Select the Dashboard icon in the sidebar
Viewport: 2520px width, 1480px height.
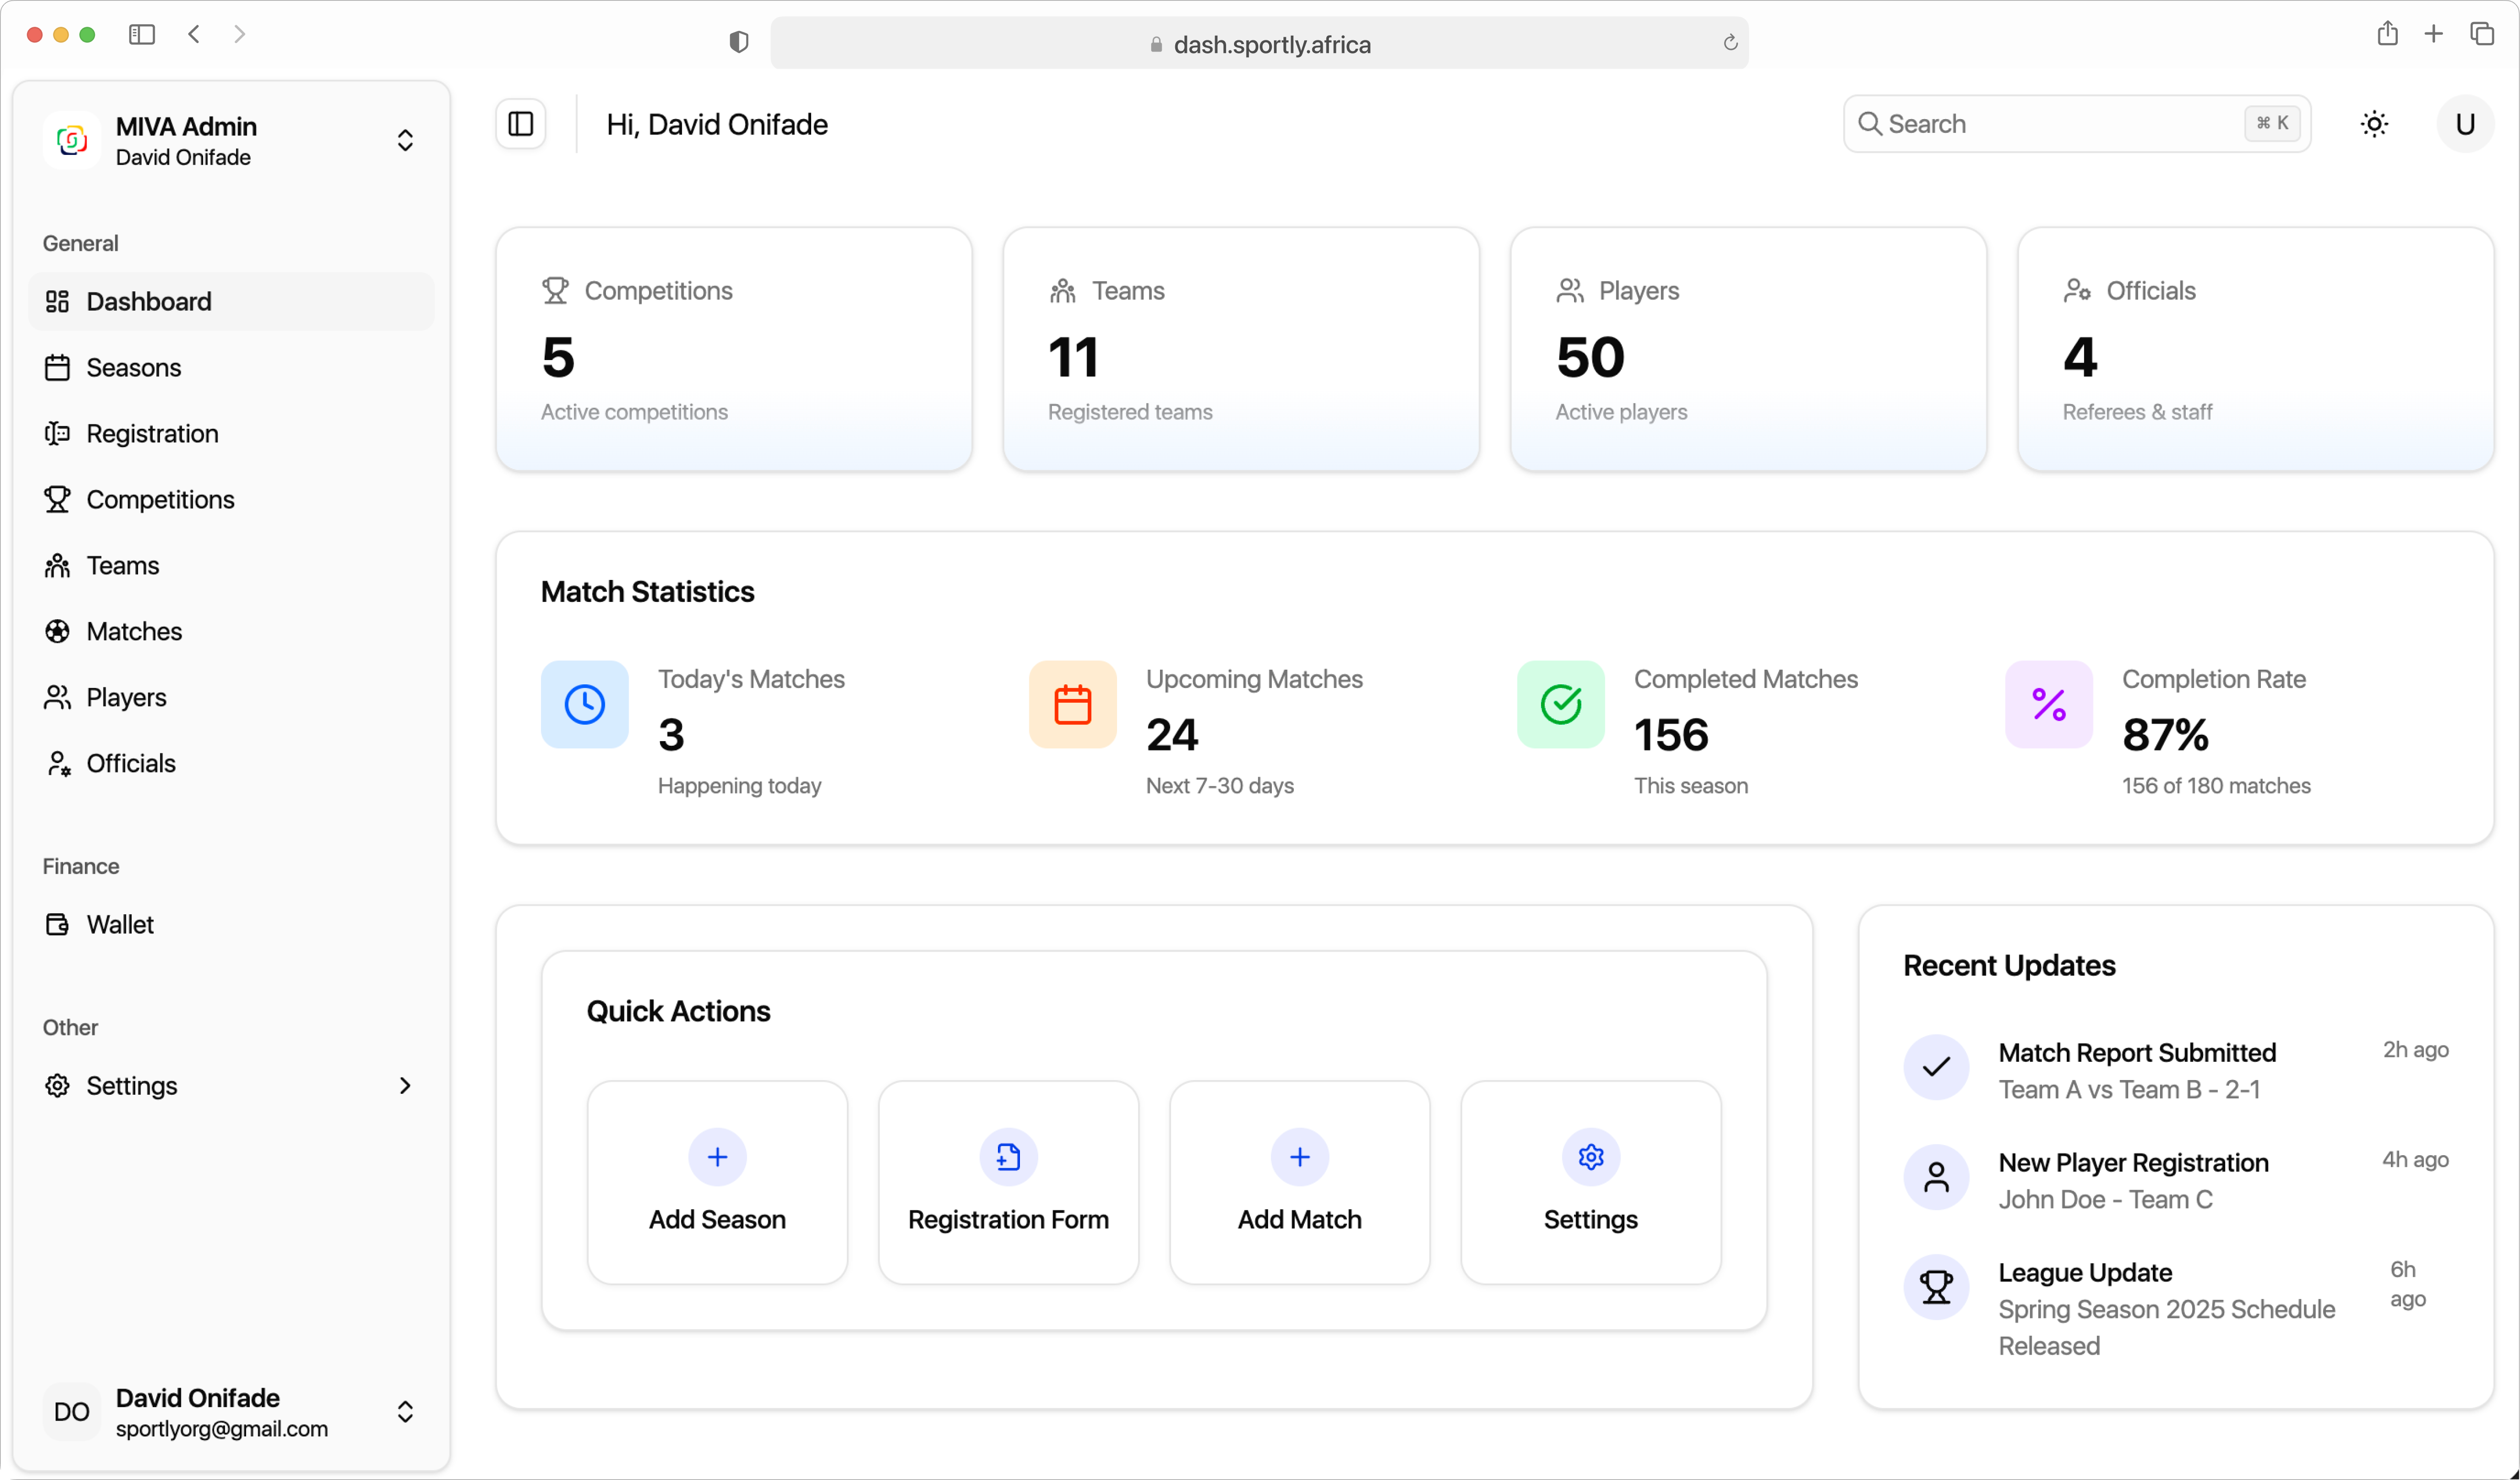[x=57, y=301]
